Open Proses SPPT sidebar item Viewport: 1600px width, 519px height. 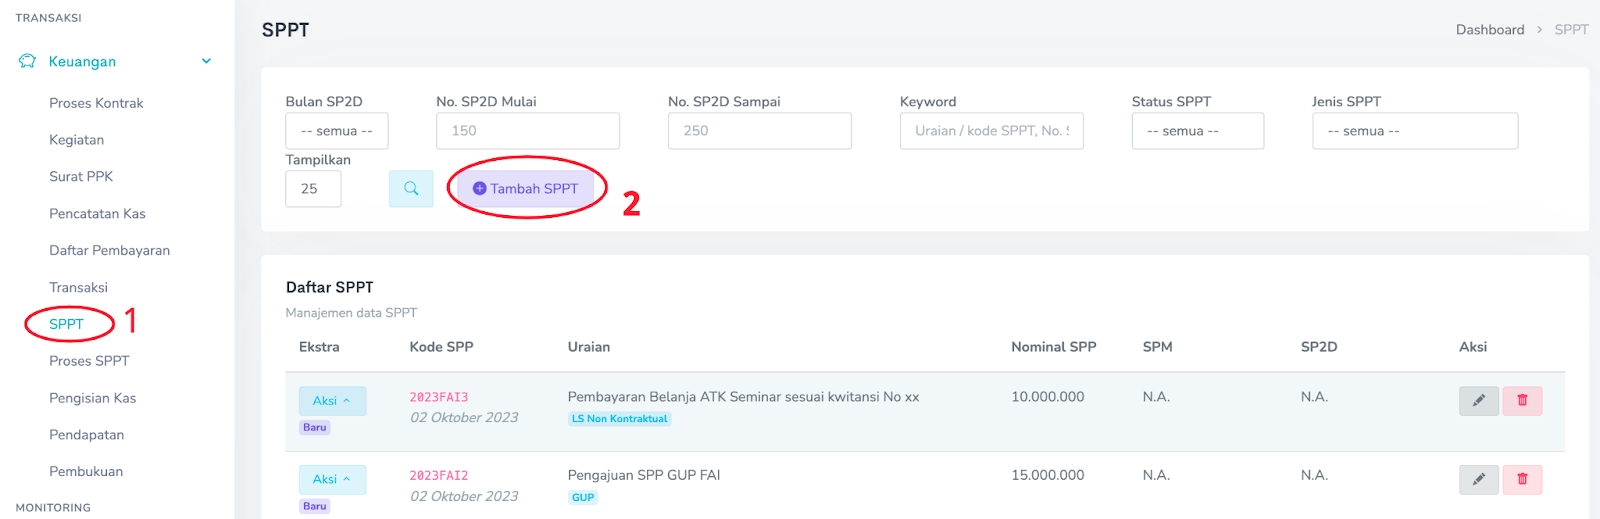89,361
